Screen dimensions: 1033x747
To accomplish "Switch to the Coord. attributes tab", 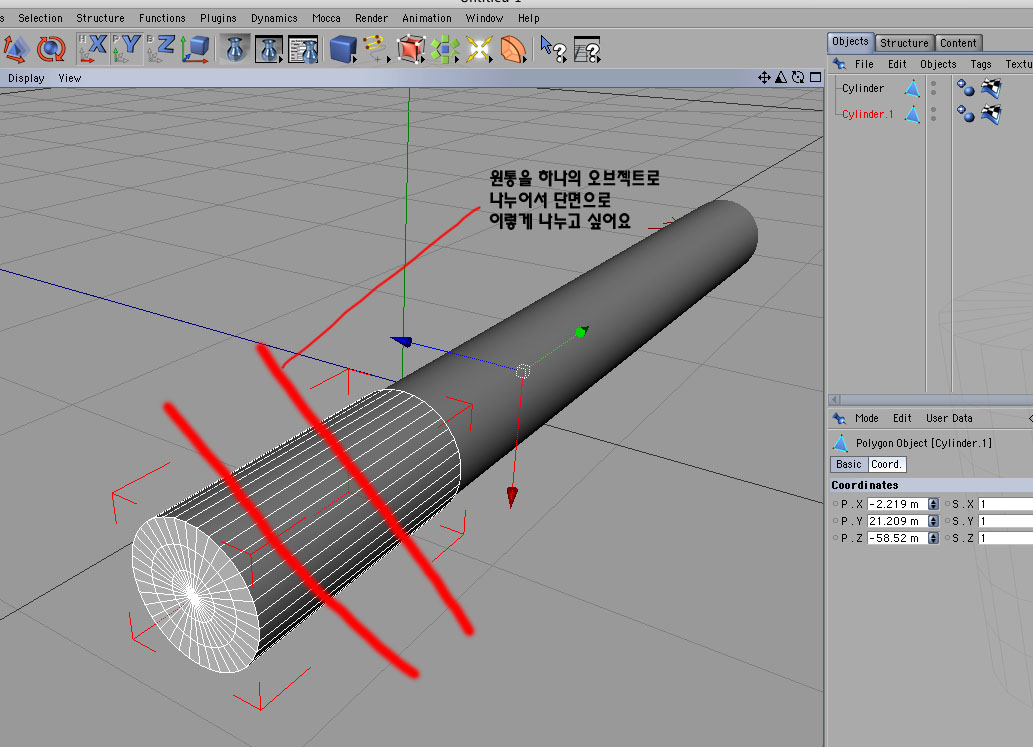I will click(887, 464).
